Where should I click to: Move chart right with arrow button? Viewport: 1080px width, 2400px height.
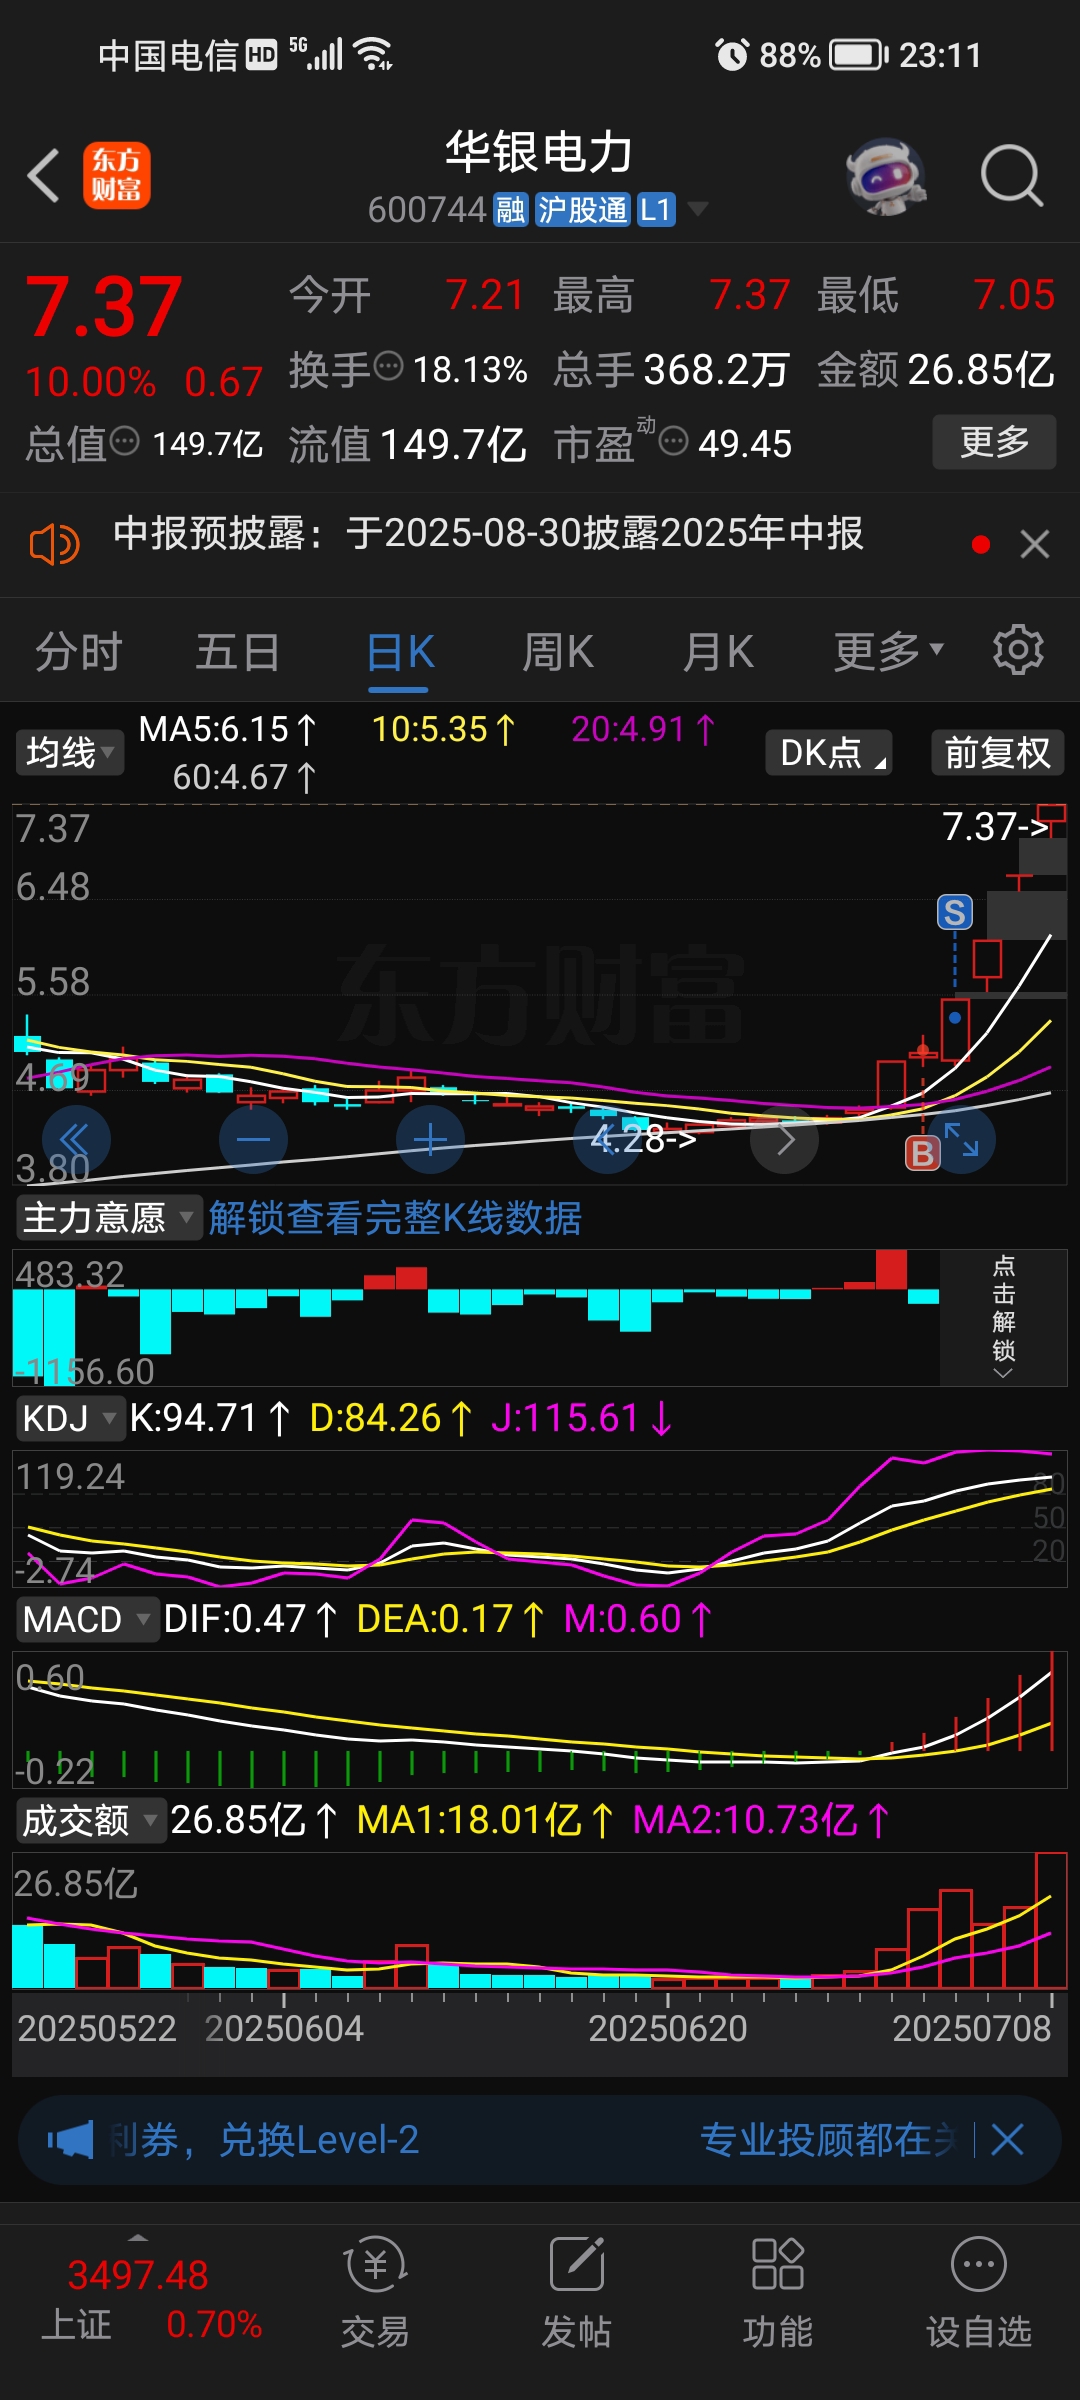click(x=784, y=1140)
